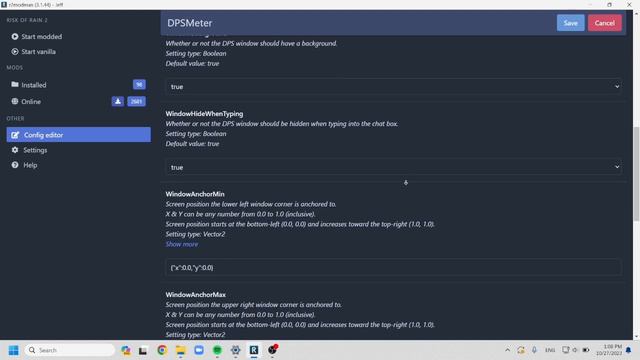The image size is (640, 360).
Task: Open File Explorer from the taskbar
Action: tap(180, 350)
